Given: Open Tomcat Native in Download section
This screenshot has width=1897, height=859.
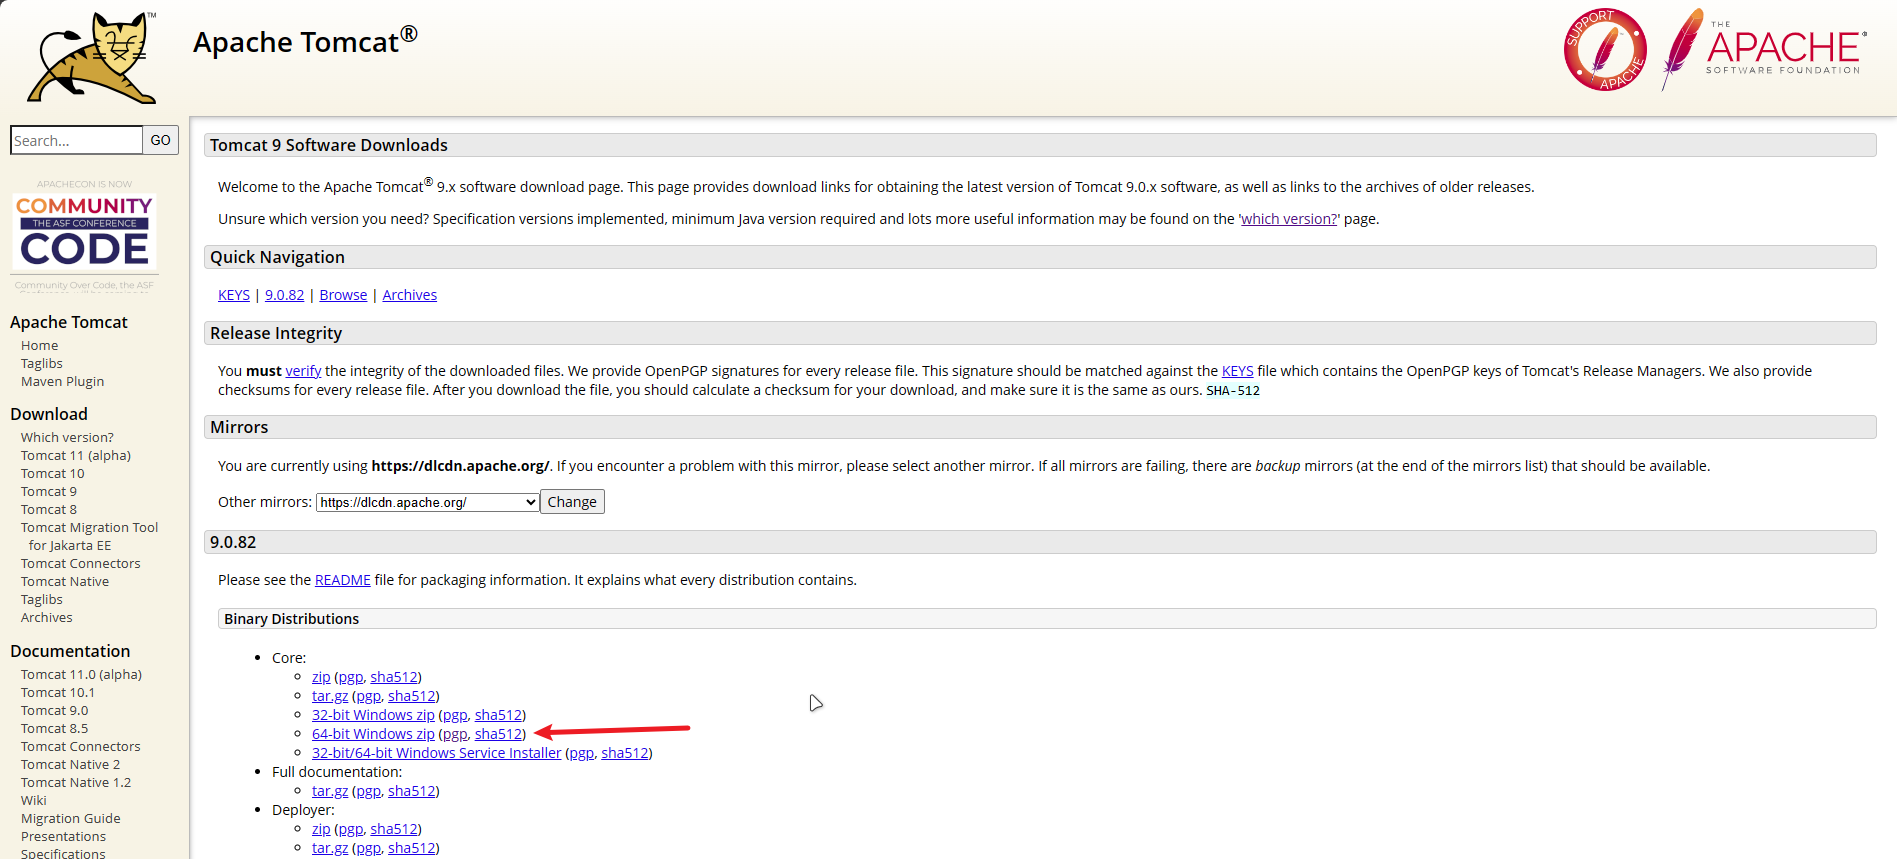Looking at the screenshot, I should (x=65, y=582).
